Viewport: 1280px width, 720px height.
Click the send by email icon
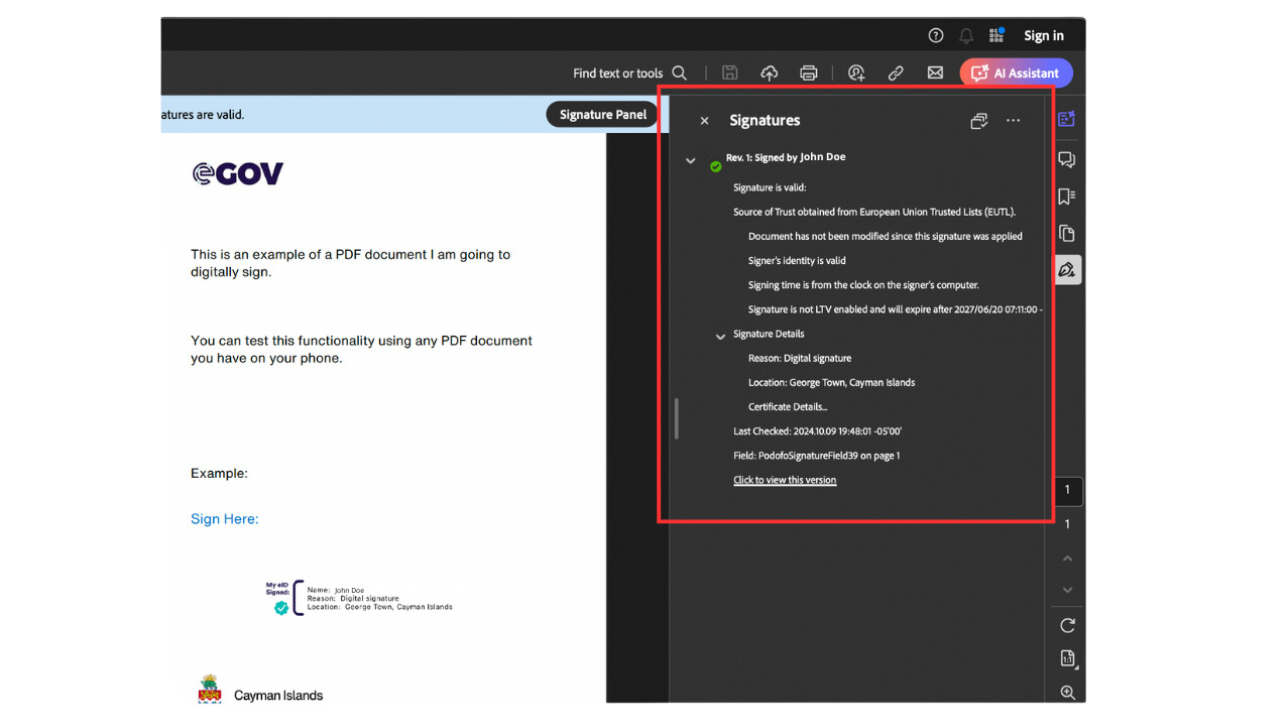click(x=935, y=73)
